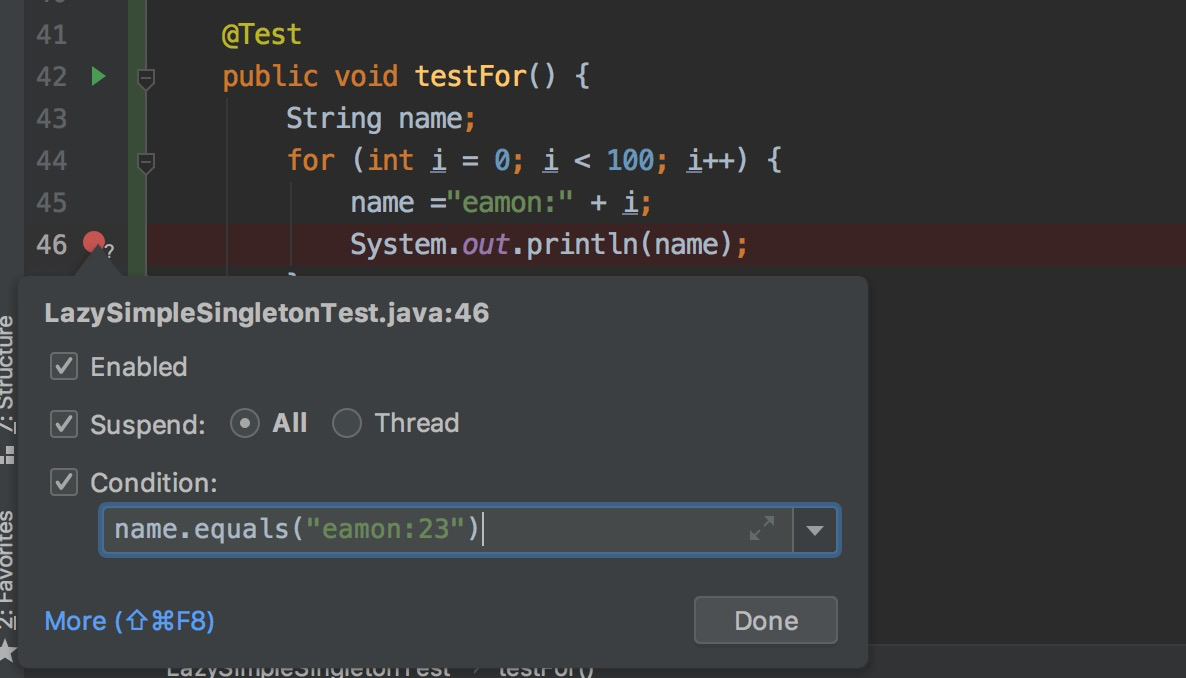Click the Structure panel icon

[8, 455]
